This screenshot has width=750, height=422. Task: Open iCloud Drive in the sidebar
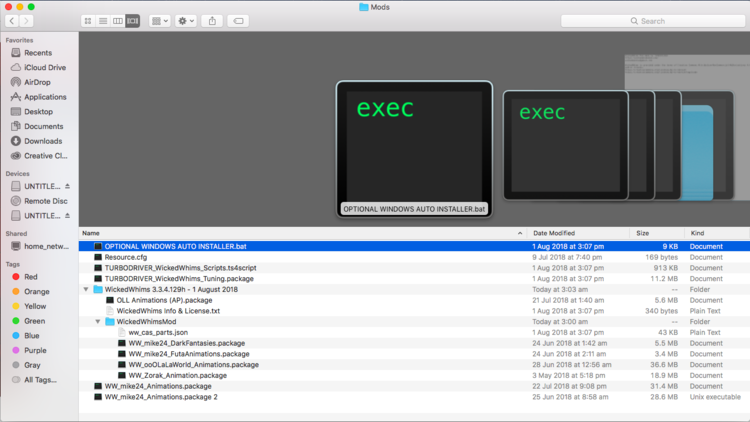click(x=45, y=67)
